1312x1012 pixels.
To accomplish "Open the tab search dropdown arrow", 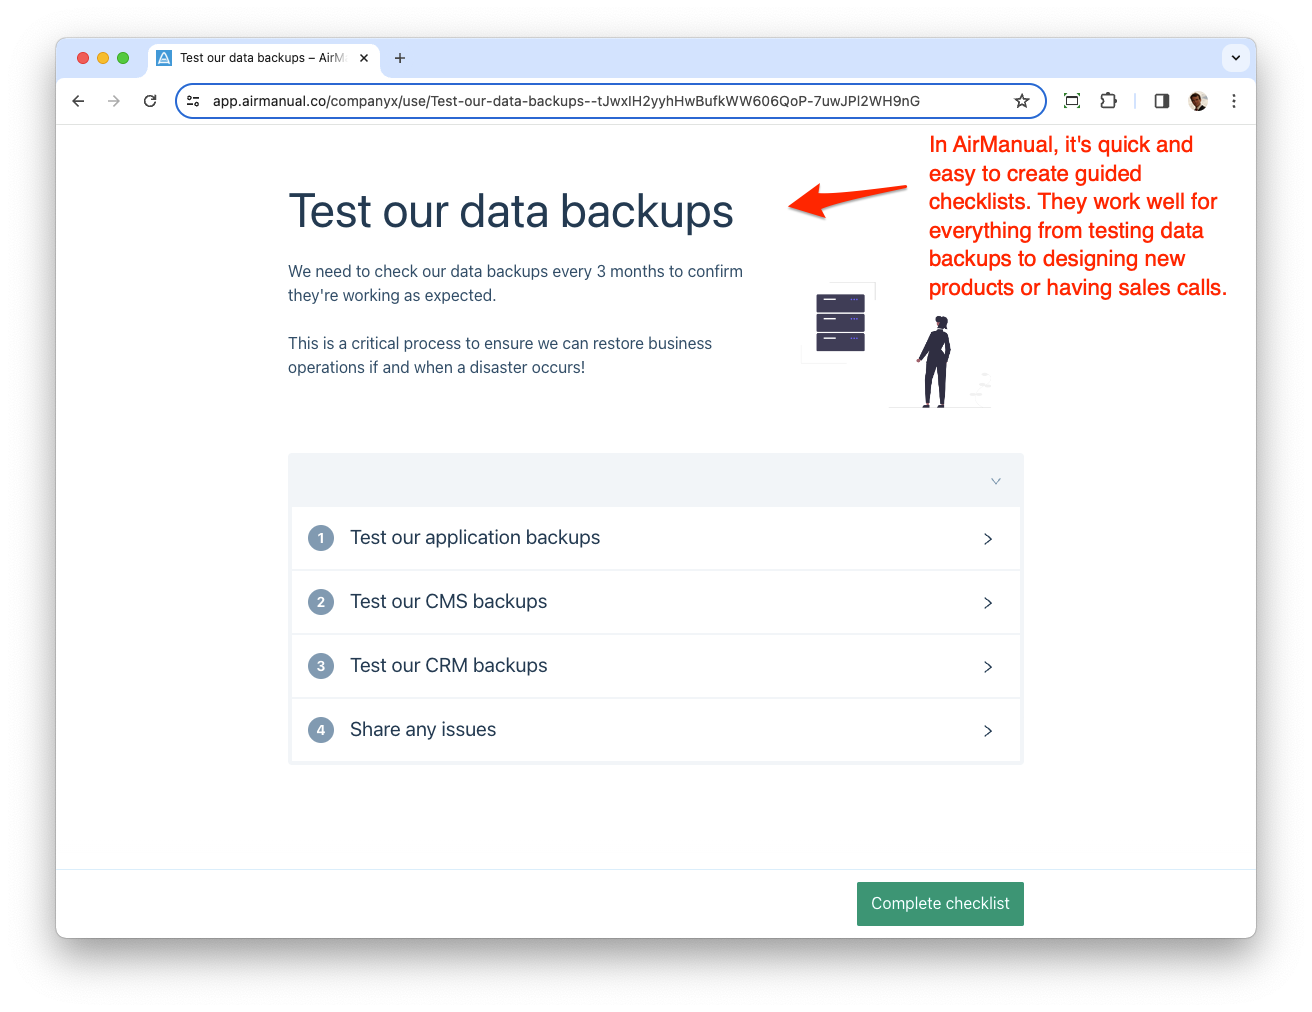I will [1236, 58].
